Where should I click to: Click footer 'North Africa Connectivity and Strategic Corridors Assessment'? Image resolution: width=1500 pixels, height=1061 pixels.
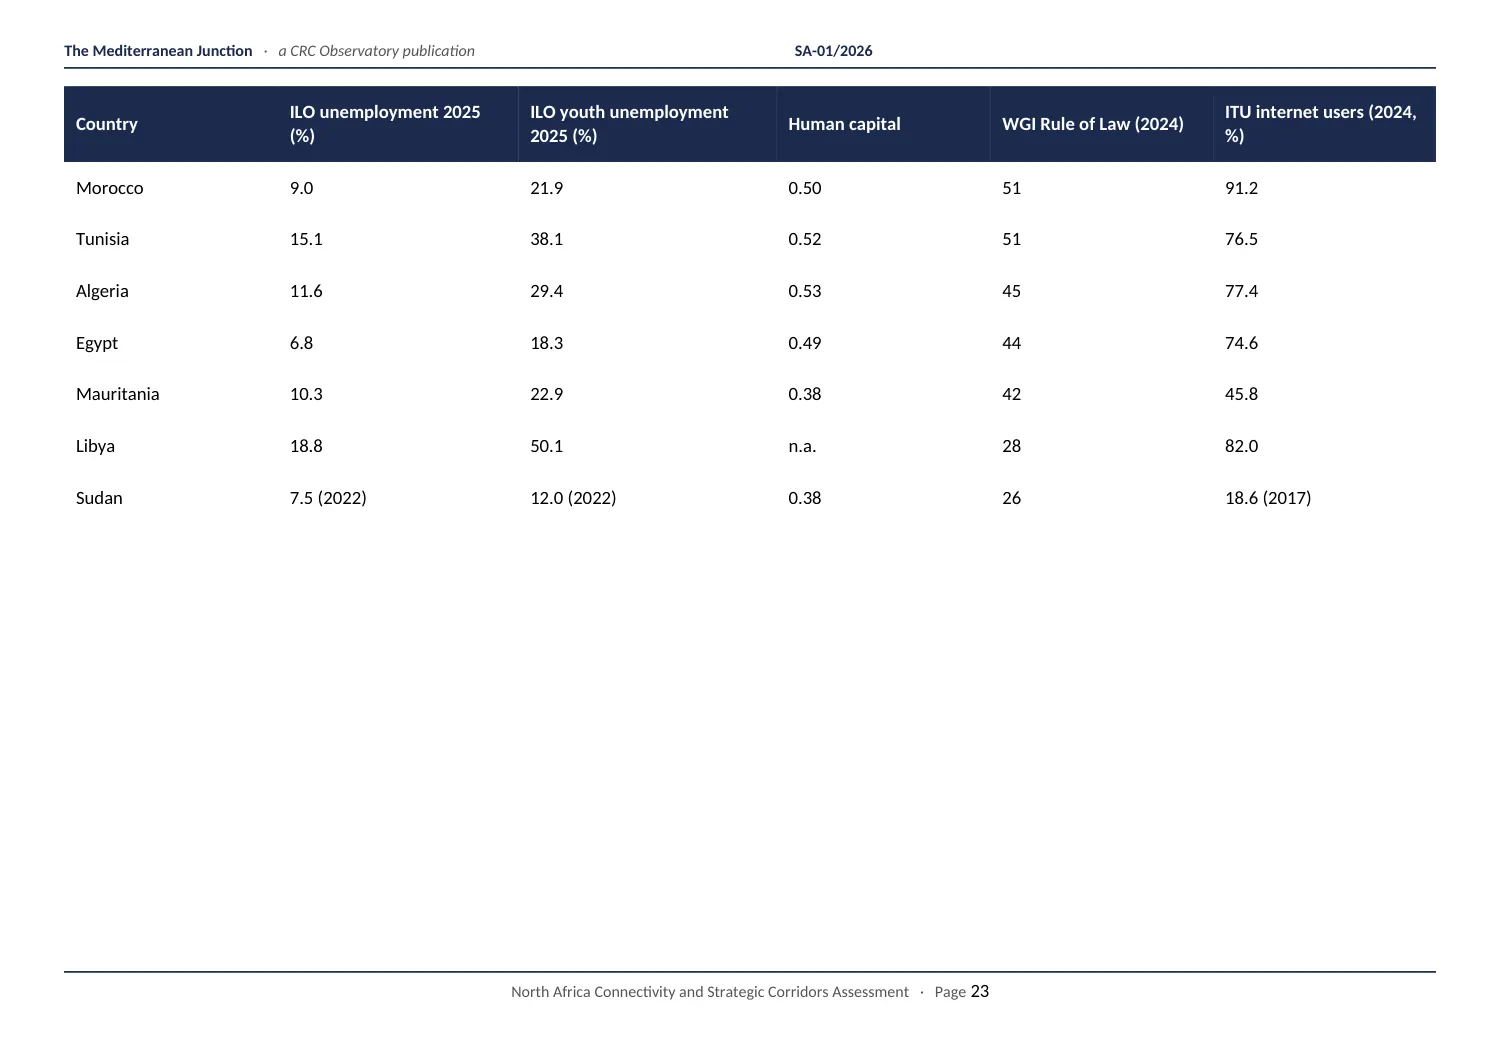tap(710, 992)
